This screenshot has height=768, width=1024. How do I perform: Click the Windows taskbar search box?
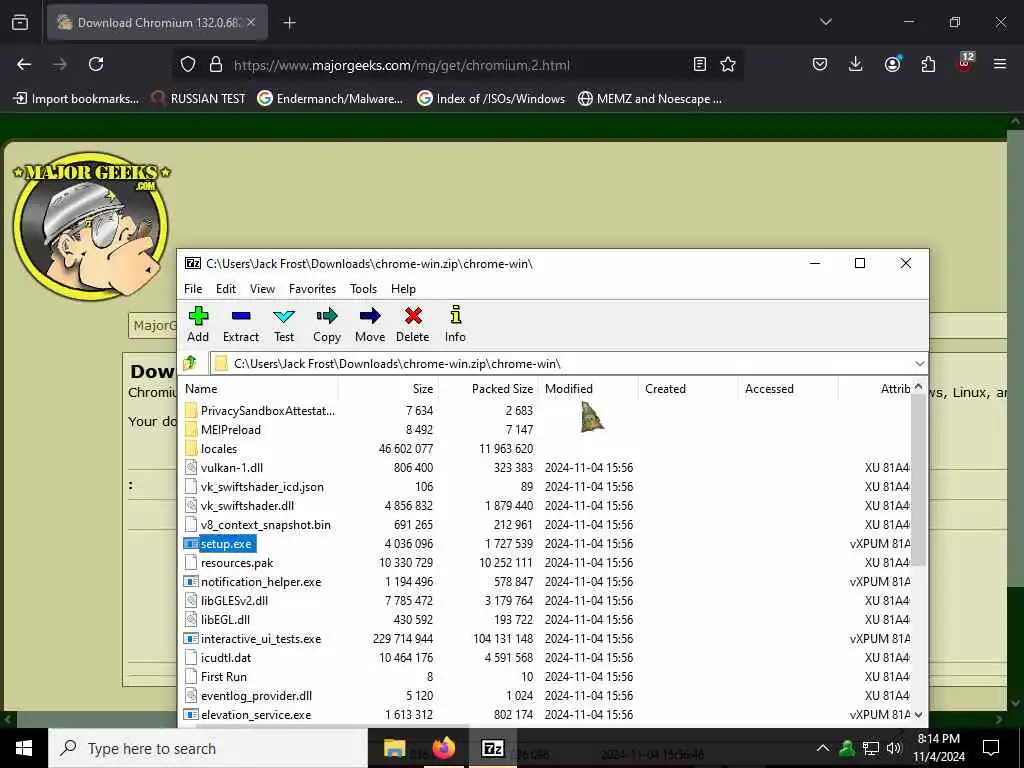[x=208, y=748]
